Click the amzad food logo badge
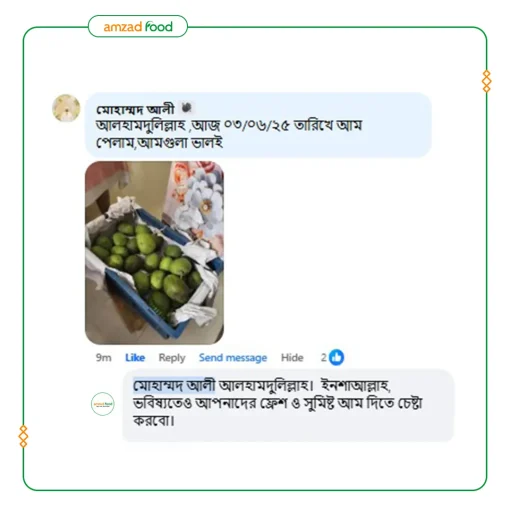The image size is (510, 510). [x=138, y=26]
